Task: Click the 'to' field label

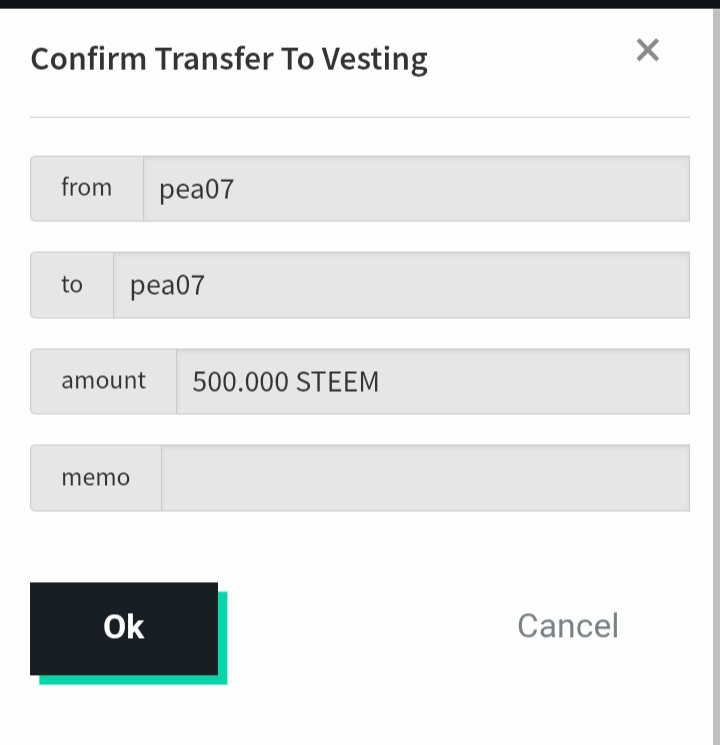Action: coord(72,285)
